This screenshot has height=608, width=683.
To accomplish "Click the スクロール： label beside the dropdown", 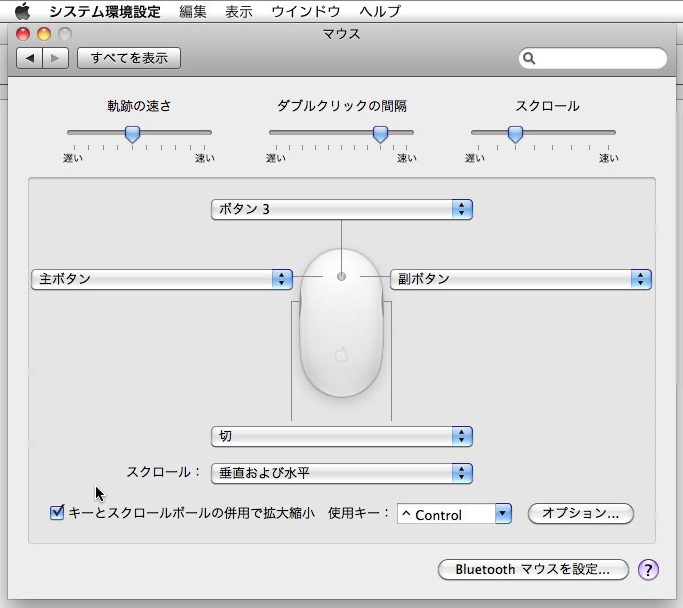I will tap(163, 472).
